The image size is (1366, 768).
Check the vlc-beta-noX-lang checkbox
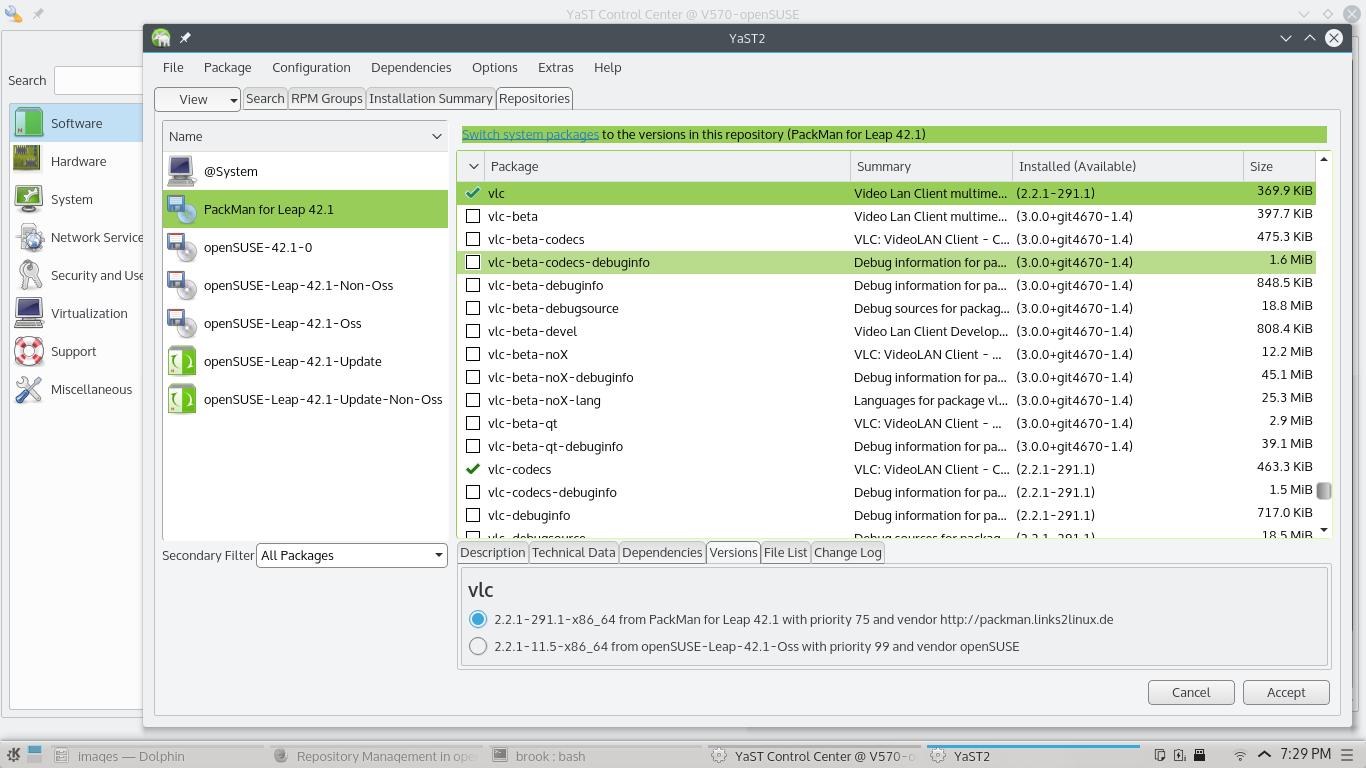[x=473, y=400]
